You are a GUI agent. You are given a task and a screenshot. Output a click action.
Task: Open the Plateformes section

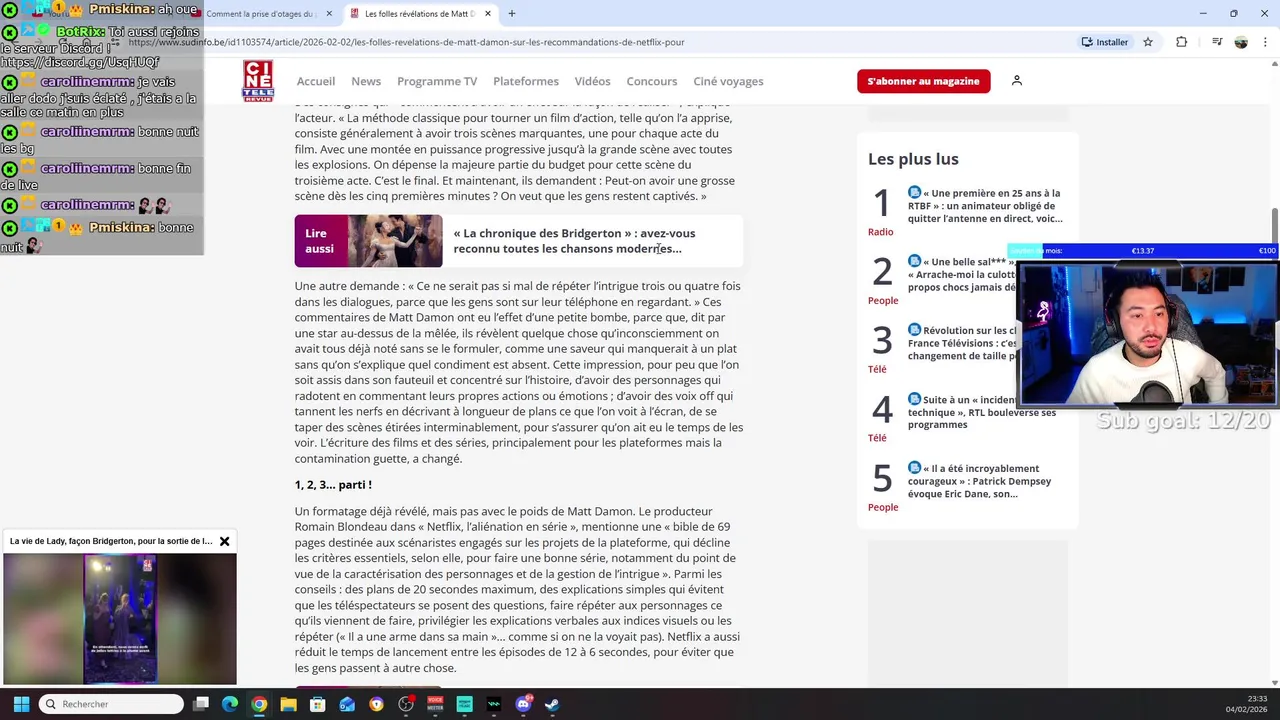[x=526, y=81]
